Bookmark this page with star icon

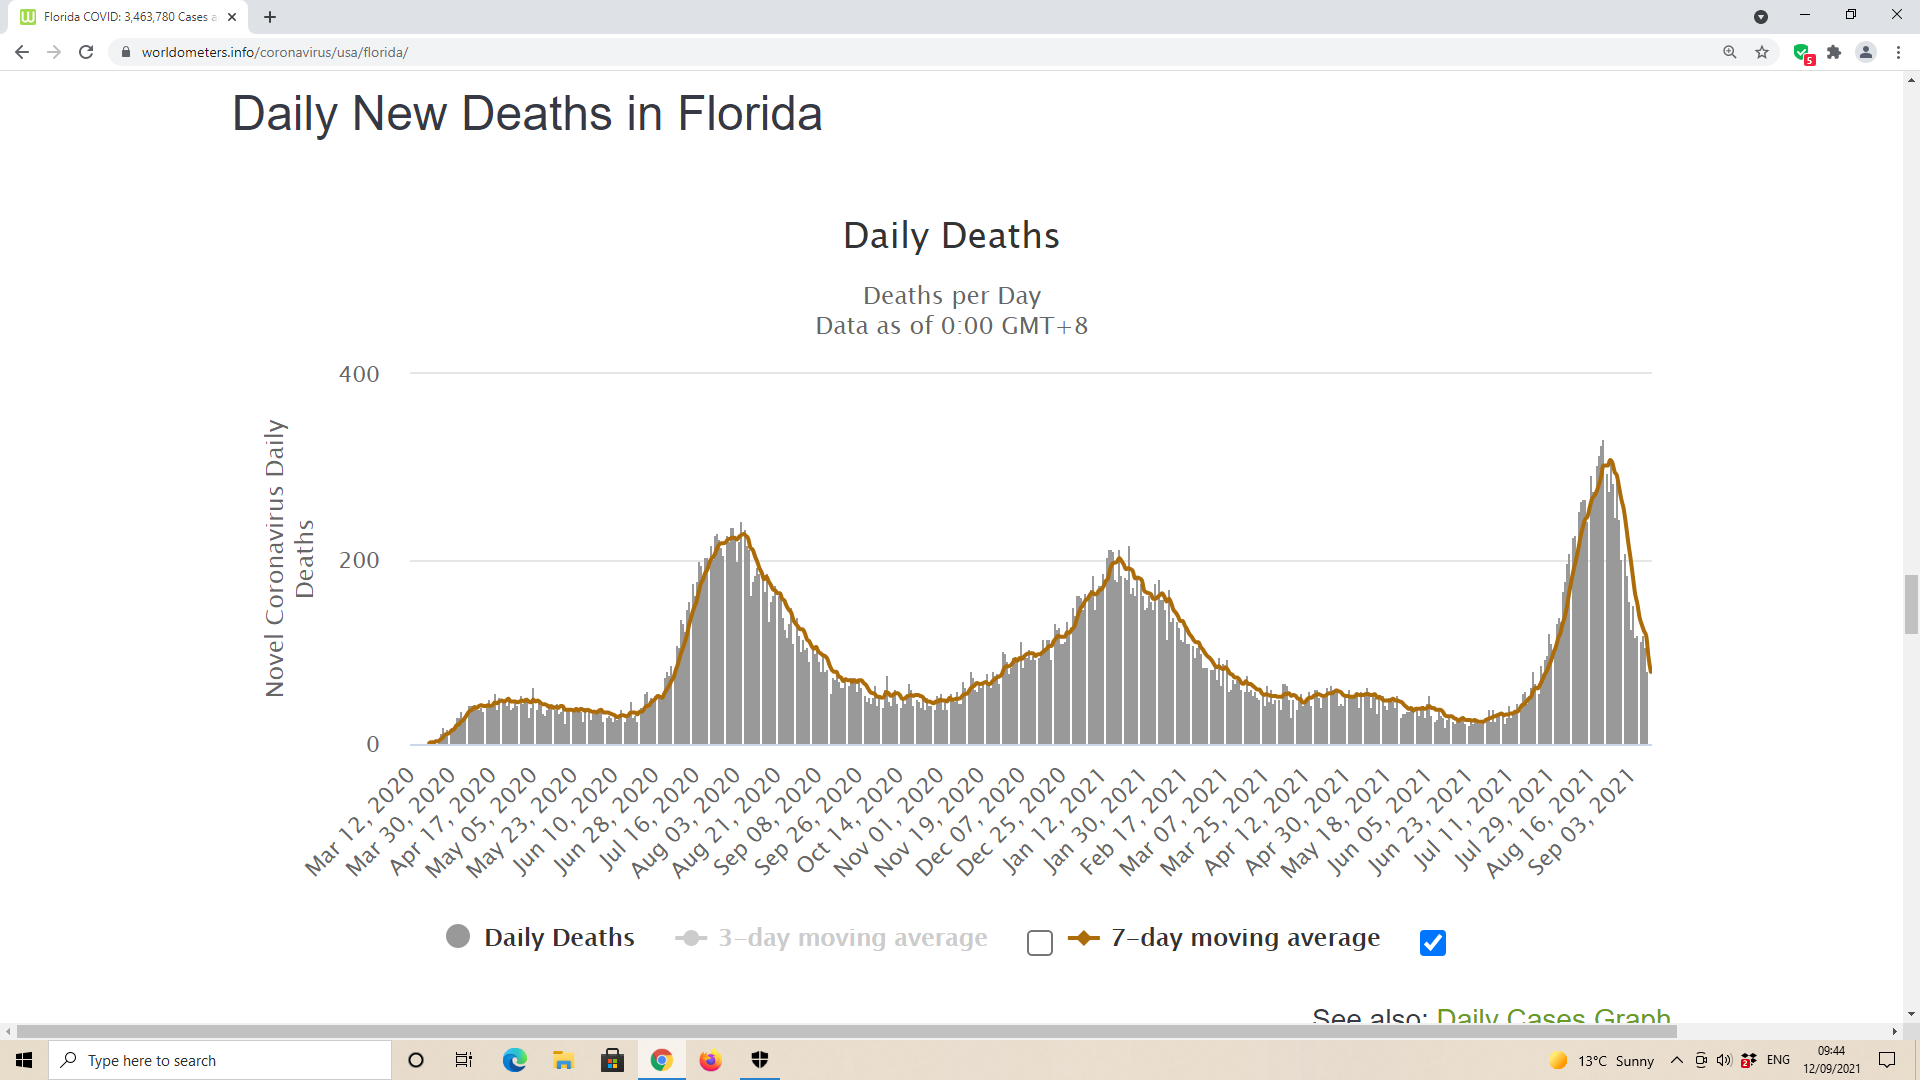click(1762, 52)
